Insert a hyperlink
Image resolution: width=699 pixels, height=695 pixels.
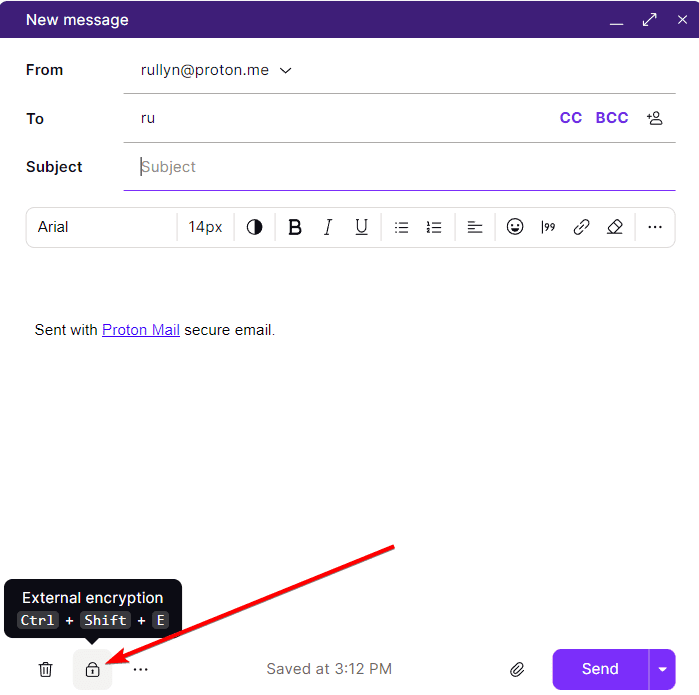(581, 227)
